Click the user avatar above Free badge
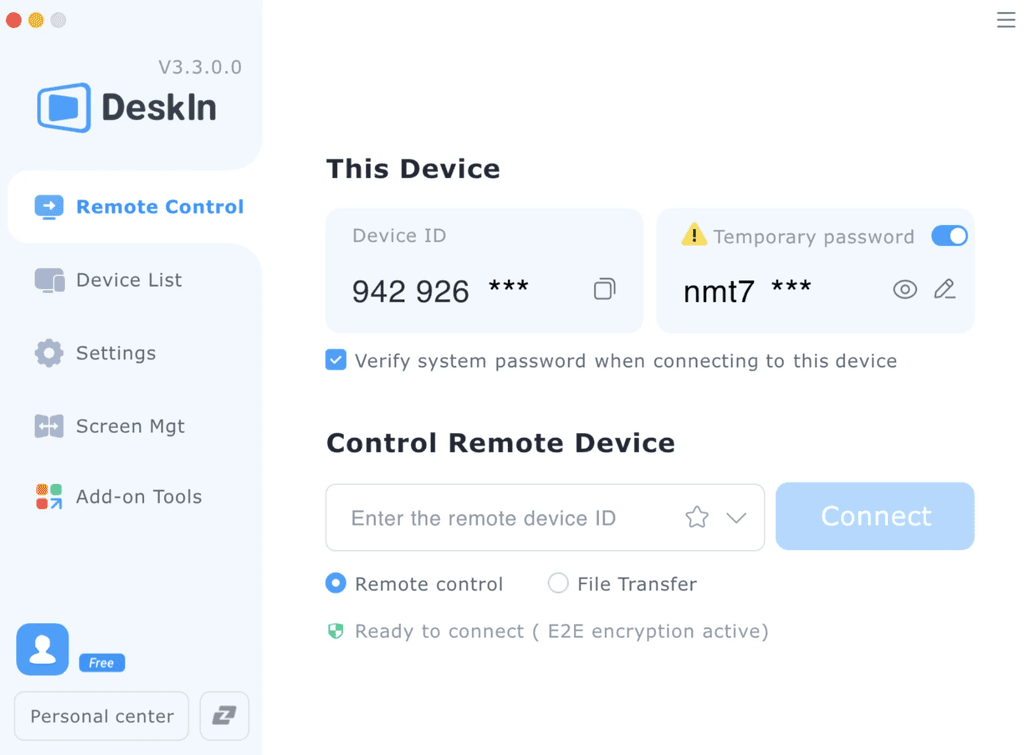 click(42, 649)
